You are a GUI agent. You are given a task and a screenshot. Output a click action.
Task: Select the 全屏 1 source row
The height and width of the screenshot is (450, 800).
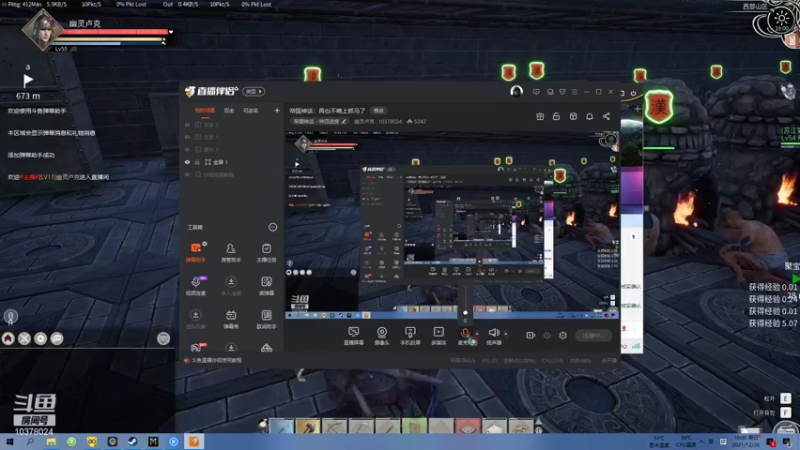click(232, 162)
